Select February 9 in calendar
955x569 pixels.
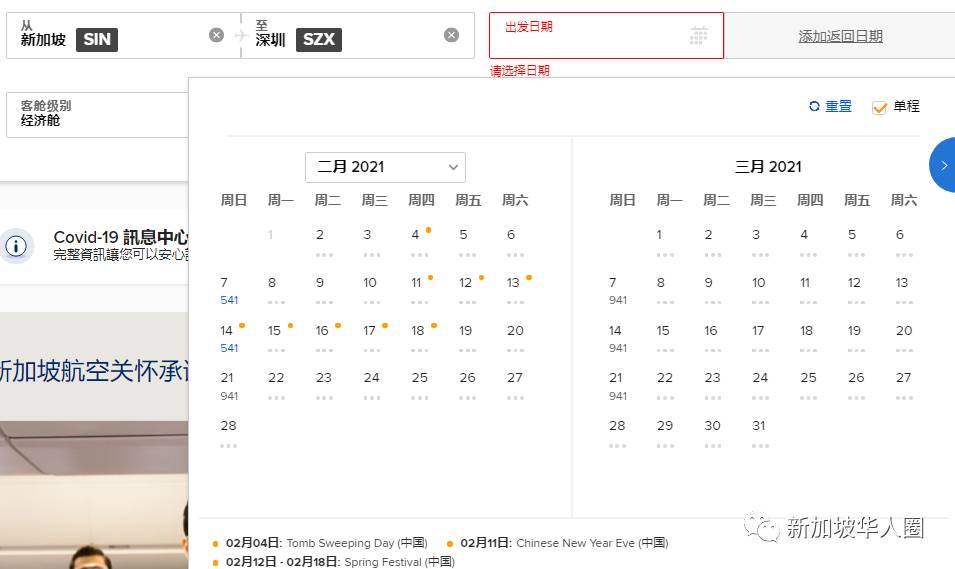tap(324, 291)
